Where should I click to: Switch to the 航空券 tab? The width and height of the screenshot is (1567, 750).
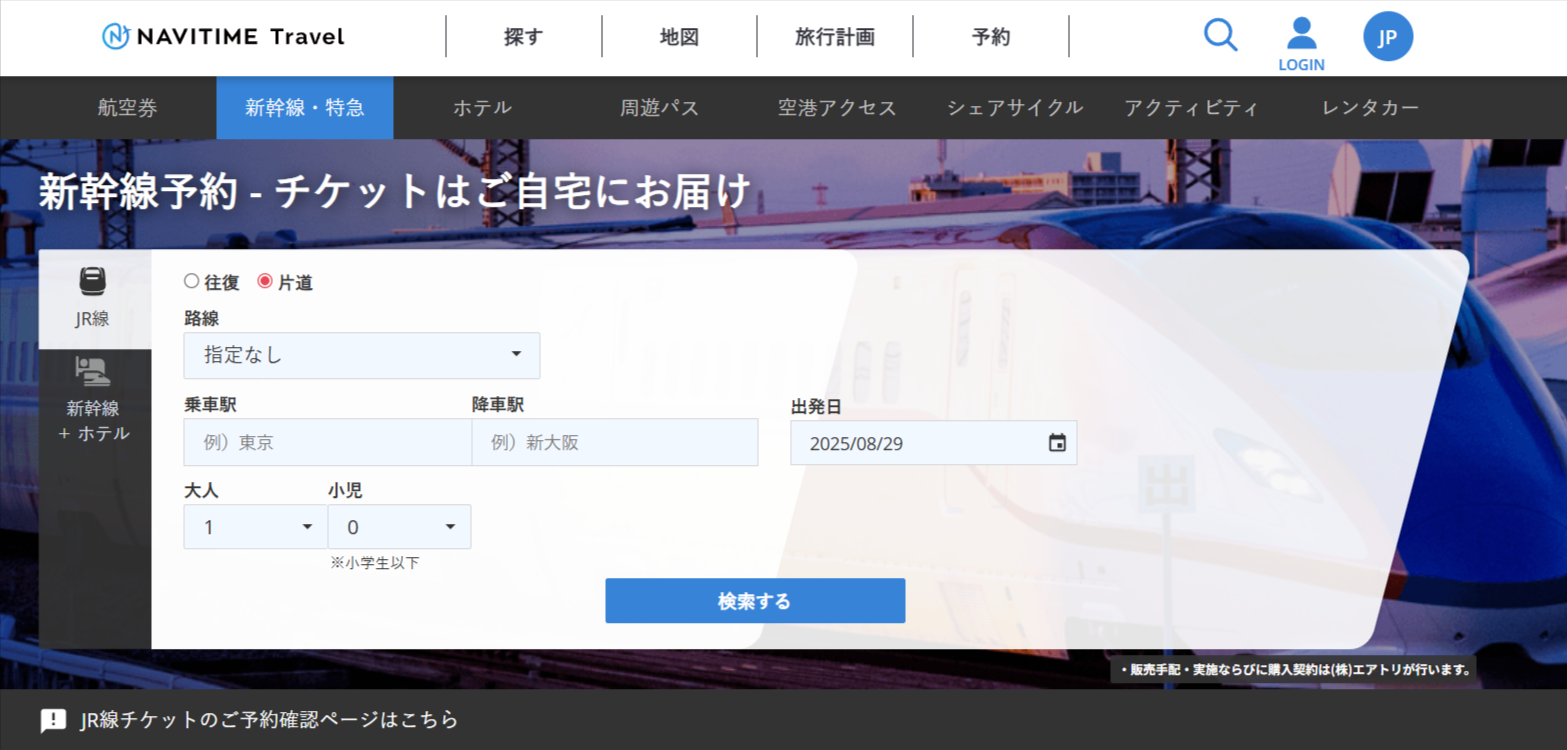[x=128, y=108]
